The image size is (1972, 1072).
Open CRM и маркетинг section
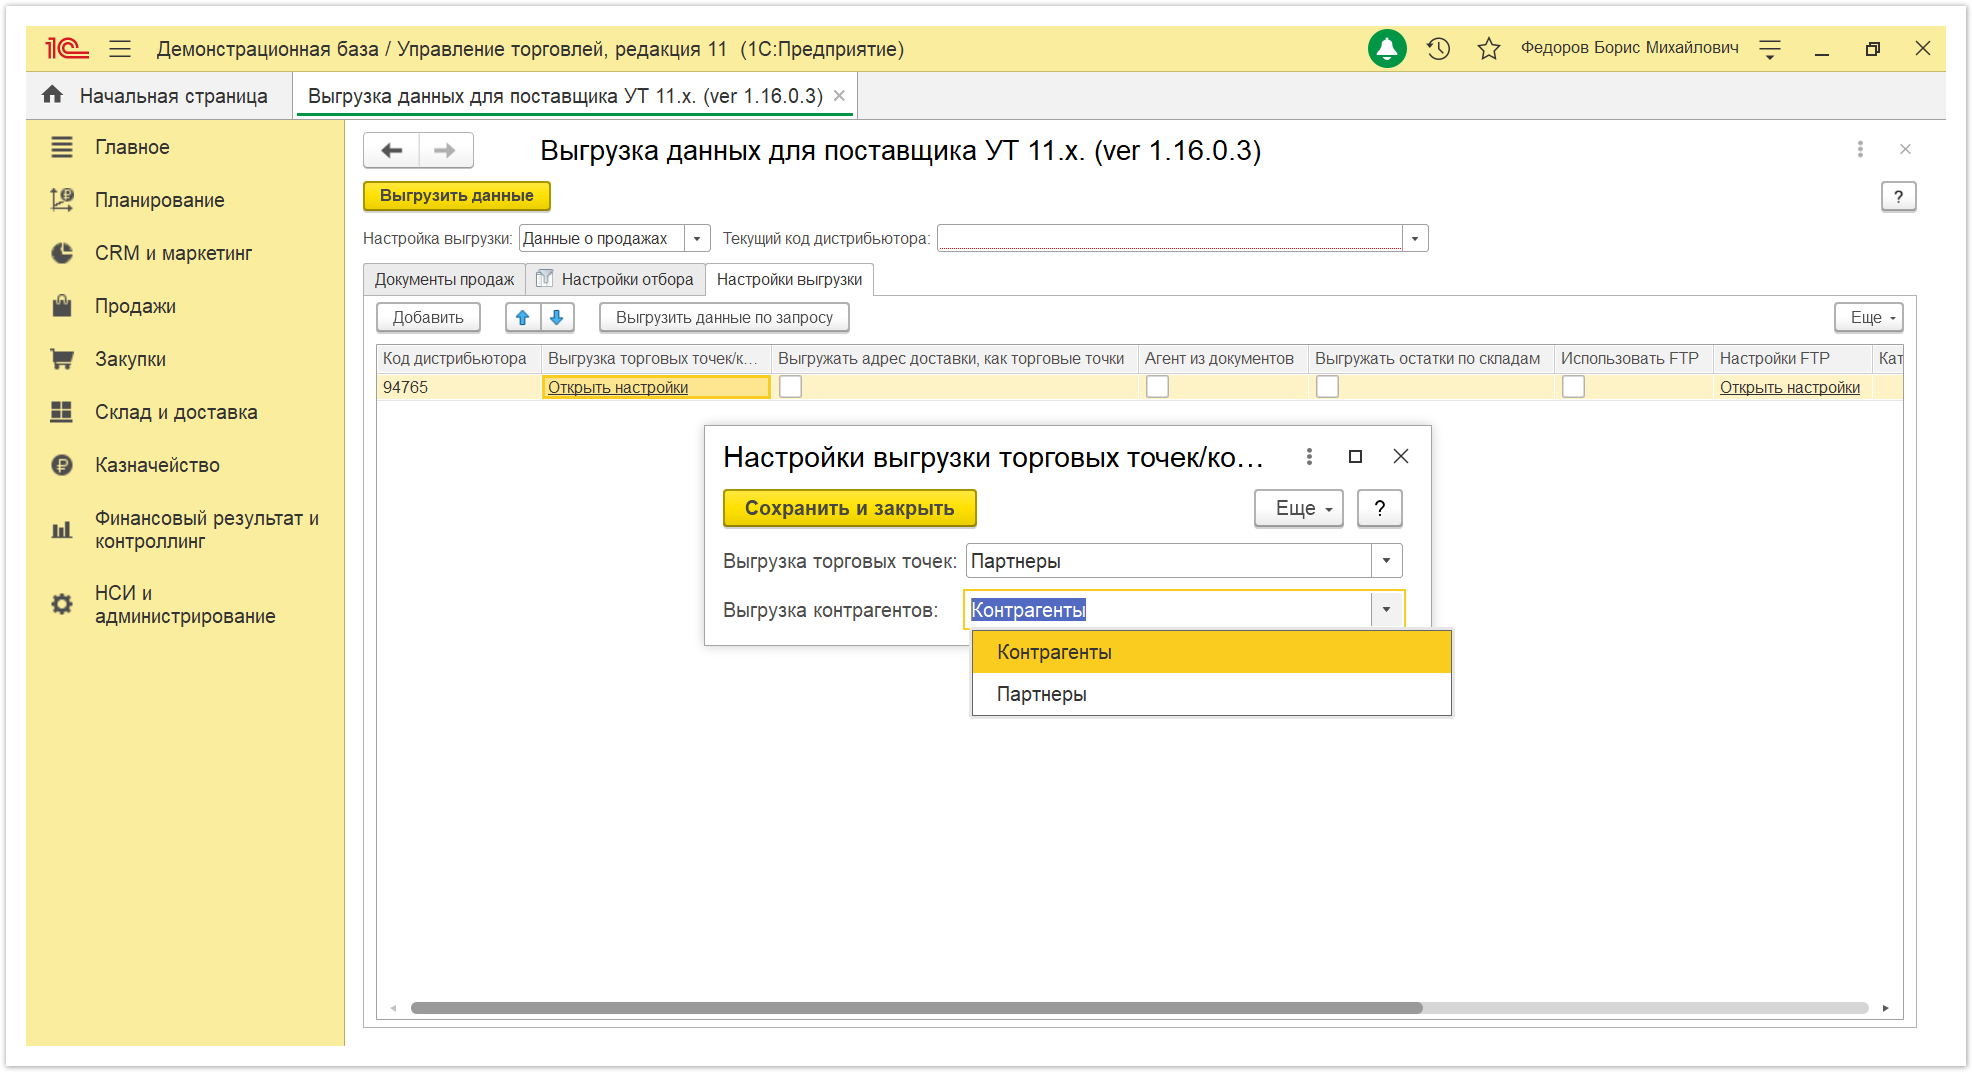pyautogui.click(x=173, y=253)
